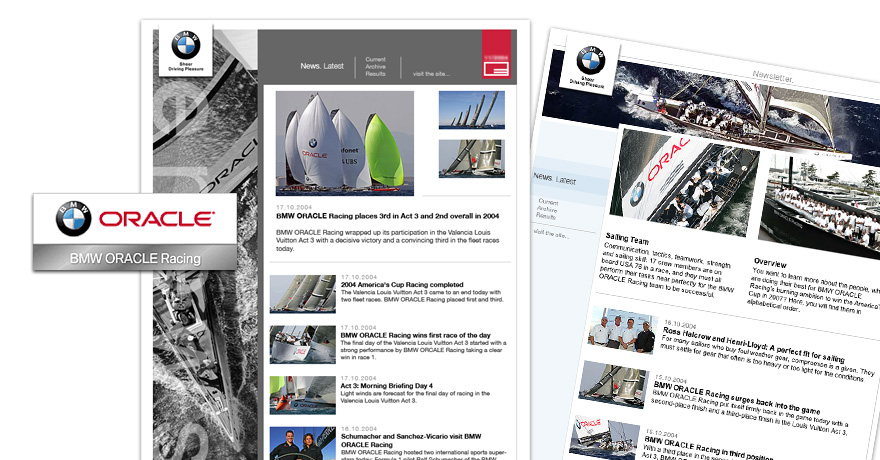The image size is (880, 460).
Task: Click the Sailing Team heading on the right page
Action: click(627, 238)
